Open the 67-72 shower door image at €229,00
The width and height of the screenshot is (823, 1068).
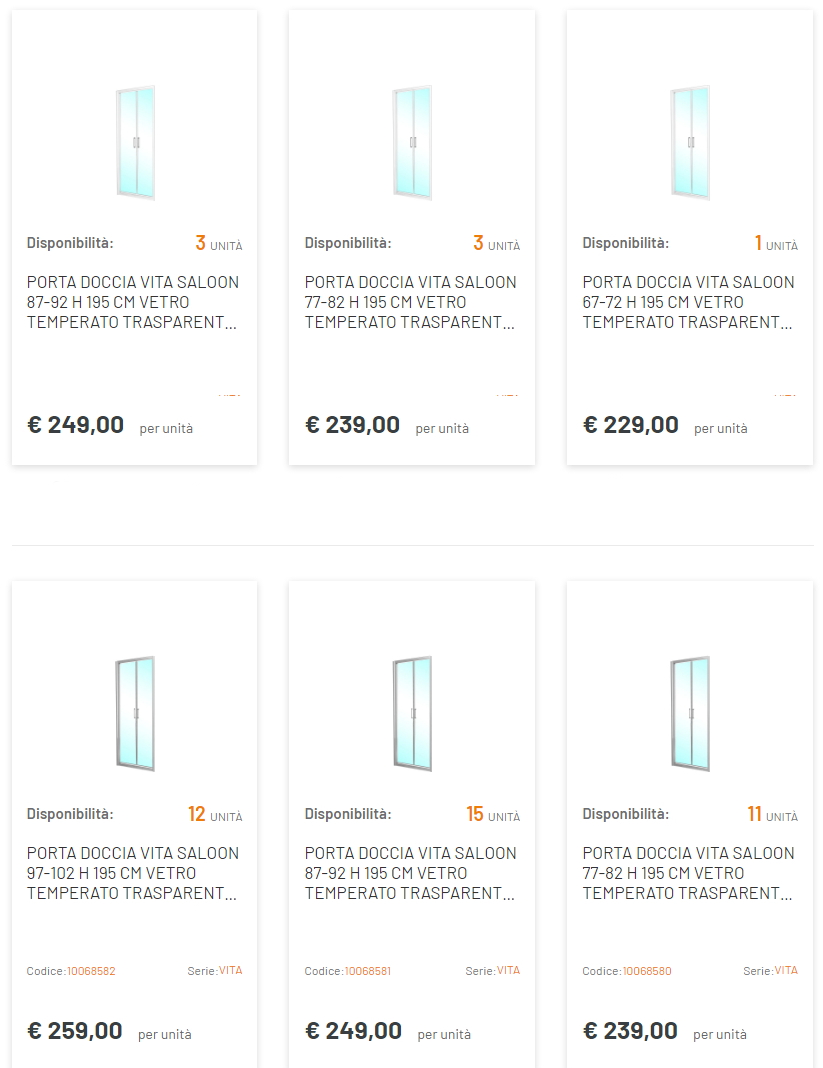pyautogui.click(x=690, y=143)
